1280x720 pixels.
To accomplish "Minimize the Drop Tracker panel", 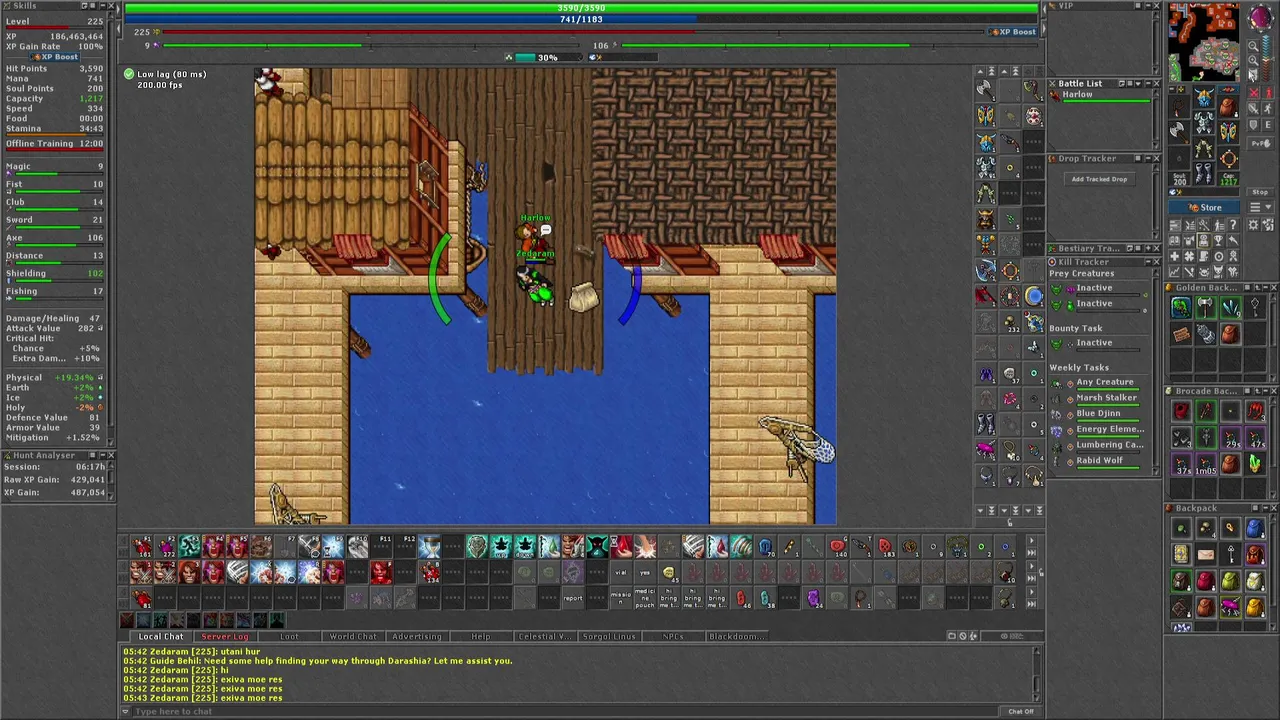I will point(1148,158).
